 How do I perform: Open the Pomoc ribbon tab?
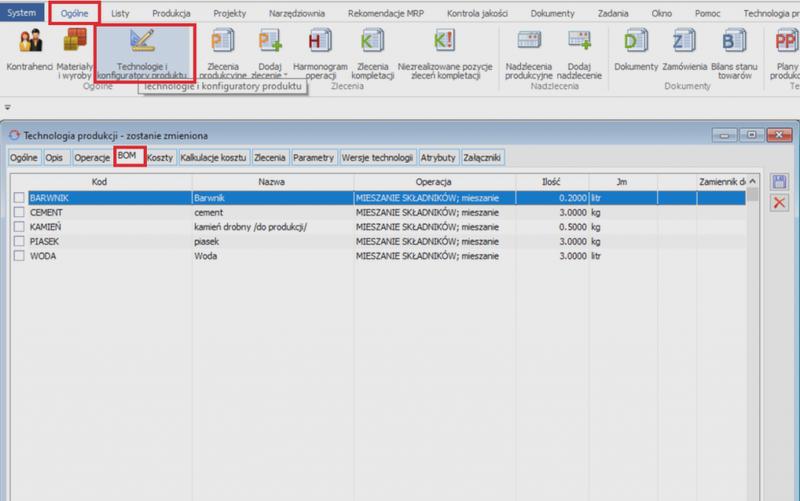[707, 13]
